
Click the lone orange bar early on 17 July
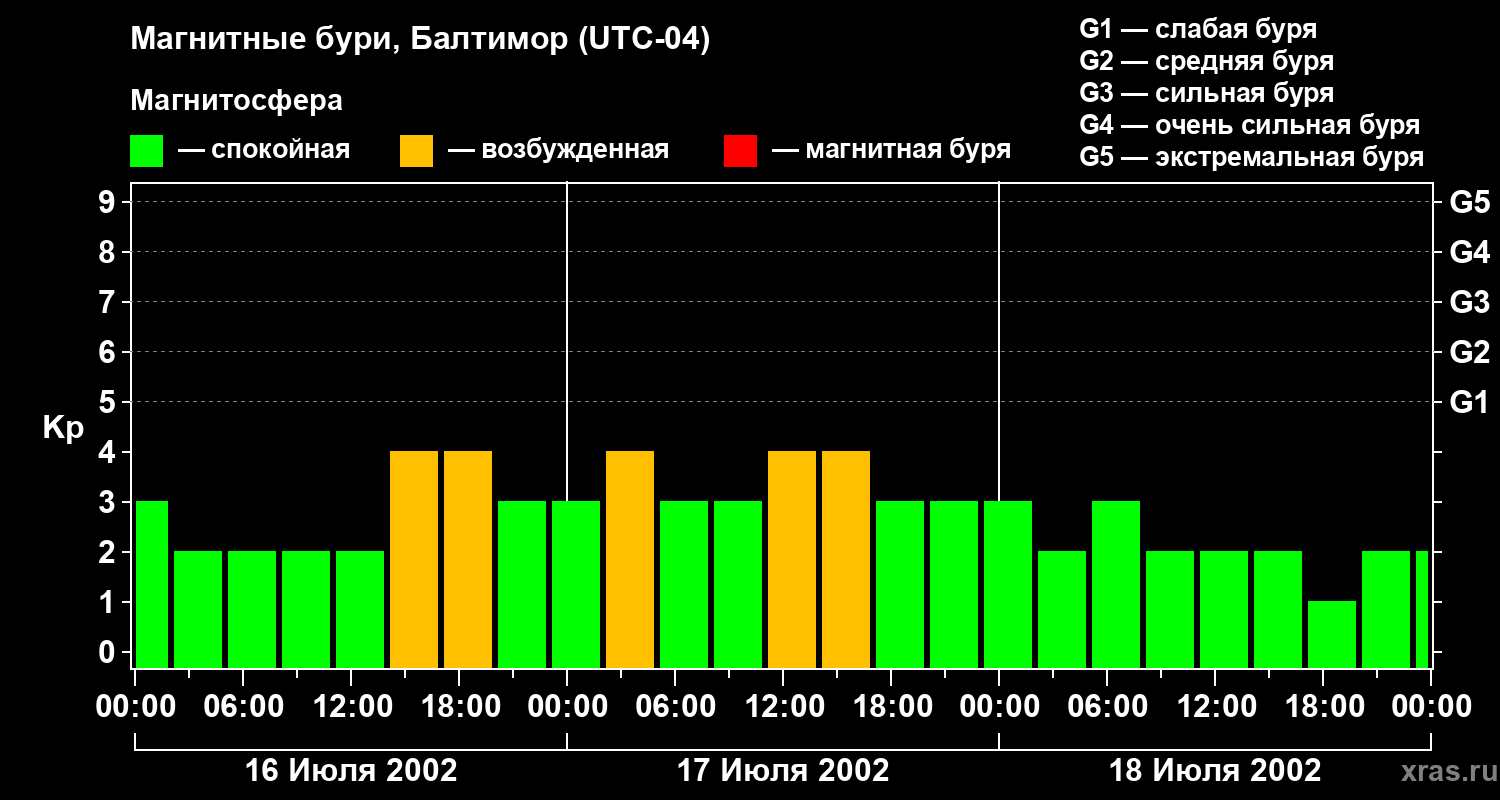630,559
